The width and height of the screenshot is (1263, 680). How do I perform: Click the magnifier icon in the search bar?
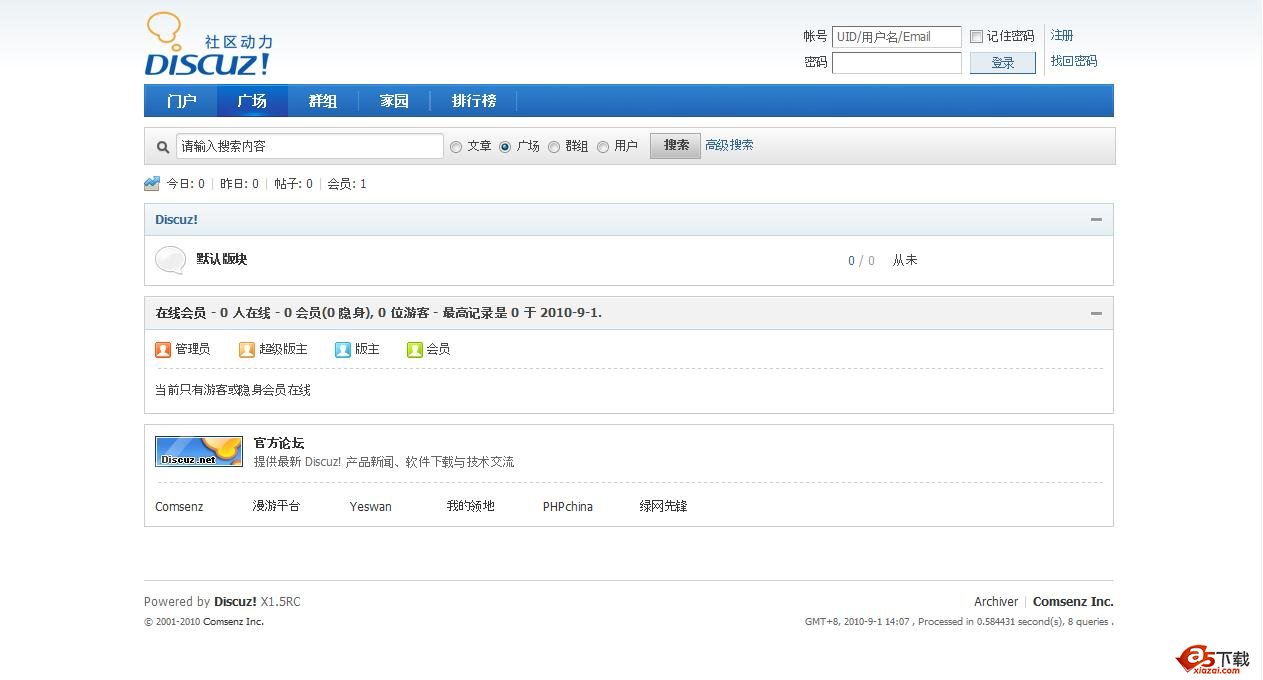point(162,146)
